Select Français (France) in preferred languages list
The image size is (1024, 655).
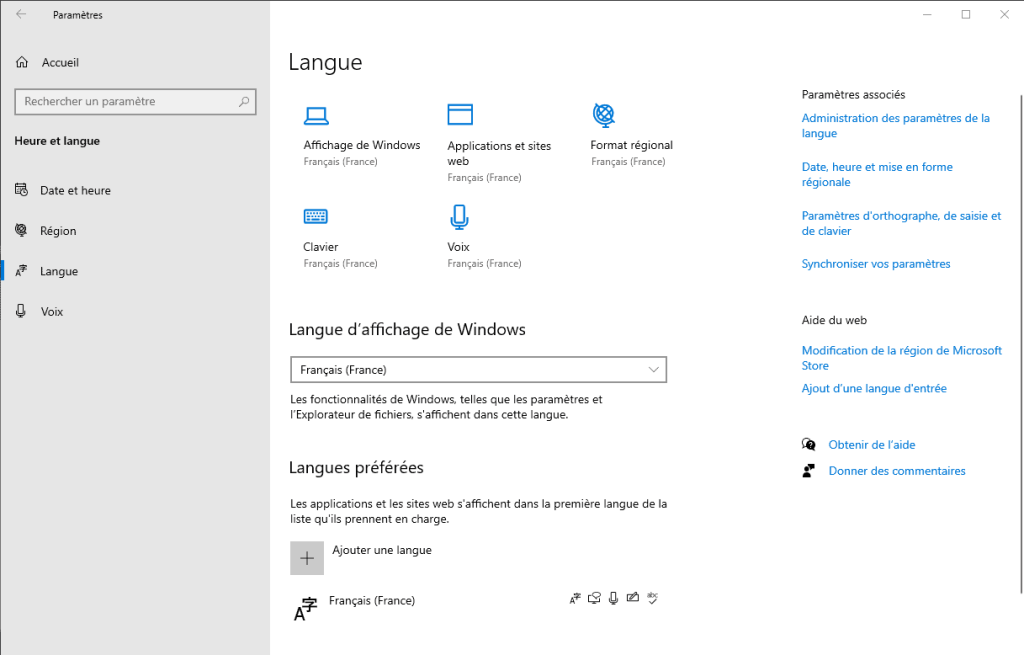point(371,601)
